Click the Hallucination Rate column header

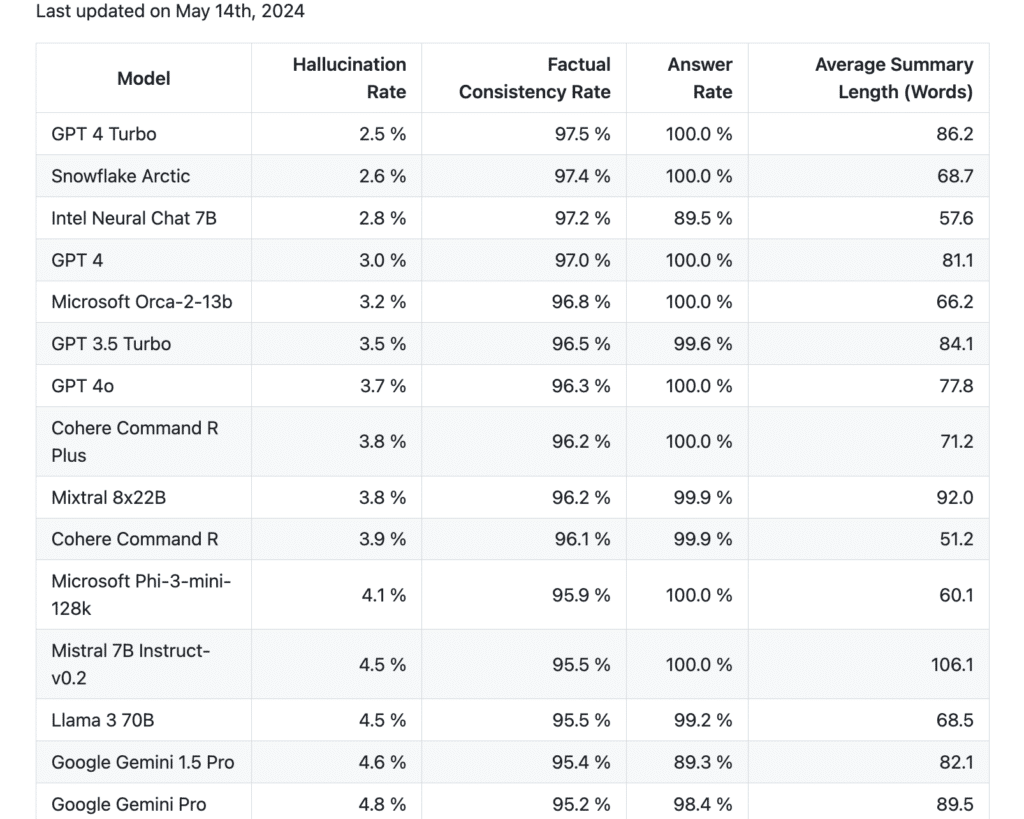(349, 78)
